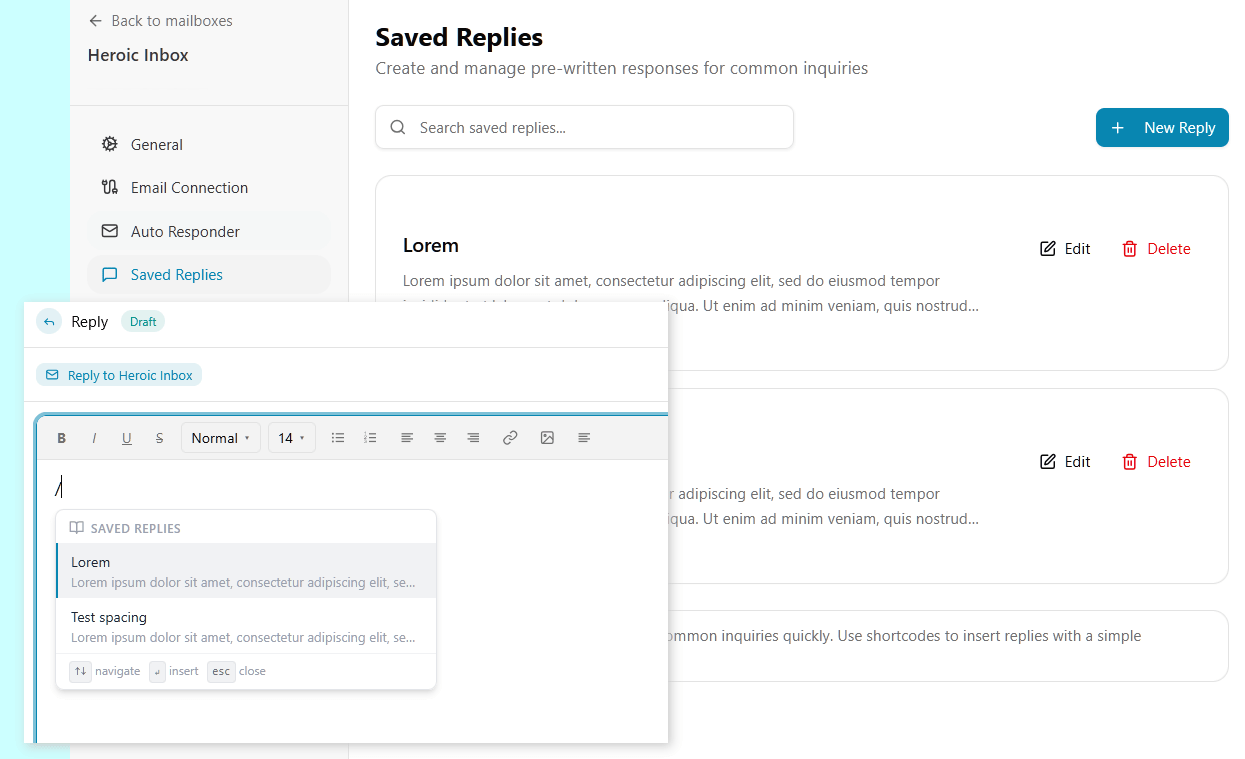Click the New Reply button
The width and height of the screenshot is (1245, 759).
coord(1162,127)
